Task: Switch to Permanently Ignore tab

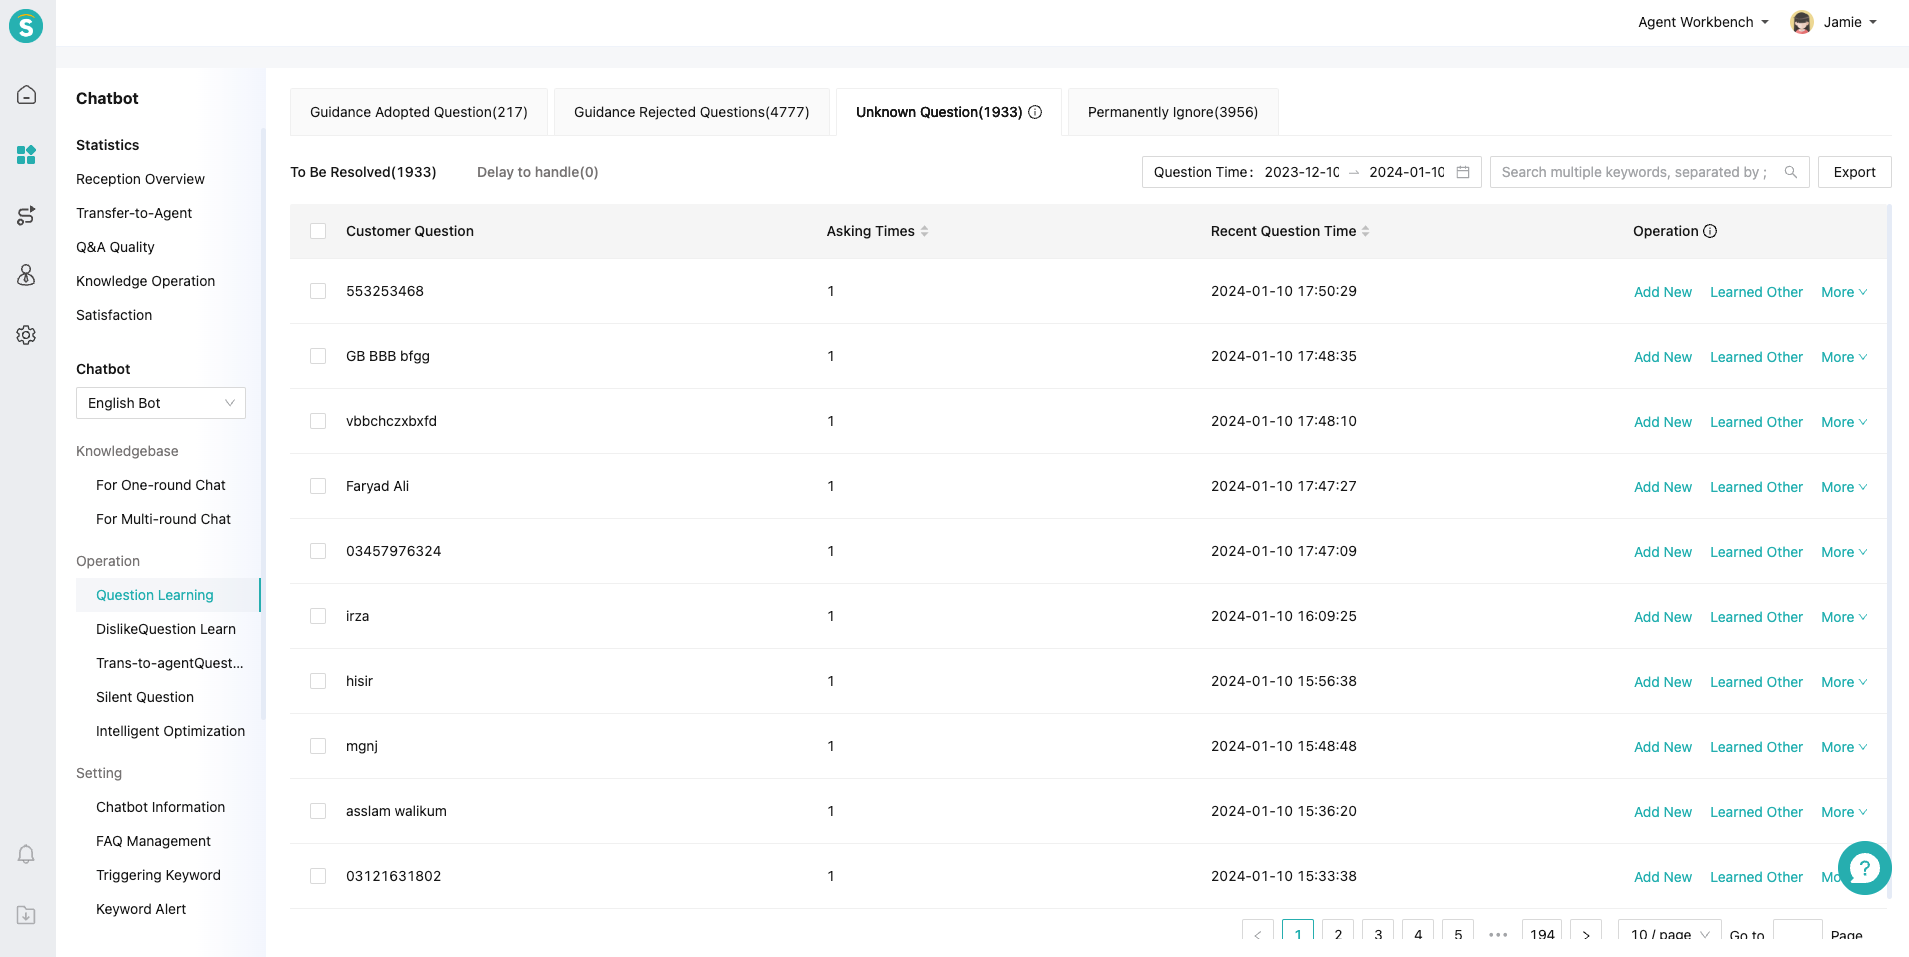Action: tap(1173, 112)
